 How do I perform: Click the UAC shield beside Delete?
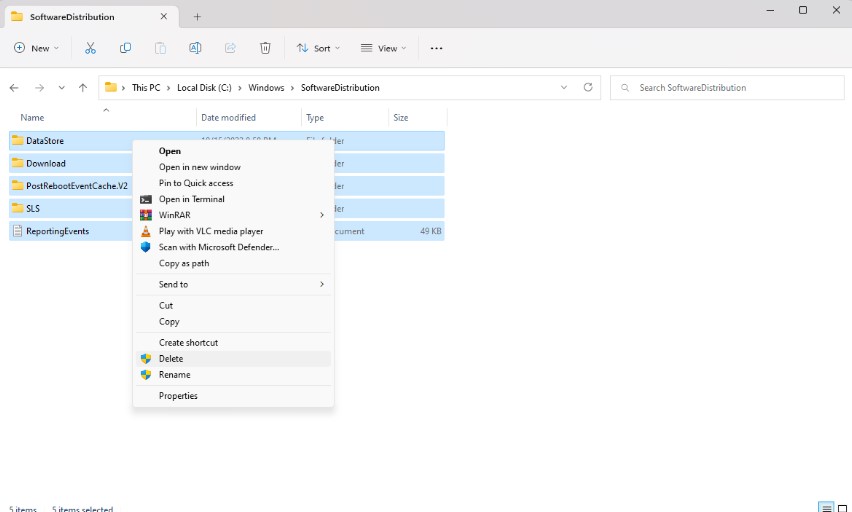[x=146, y=359]
